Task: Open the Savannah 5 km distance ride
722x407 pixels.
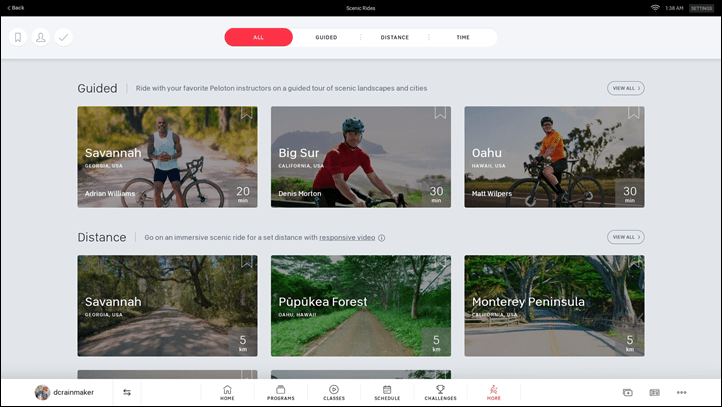Action: click(167, 306)
